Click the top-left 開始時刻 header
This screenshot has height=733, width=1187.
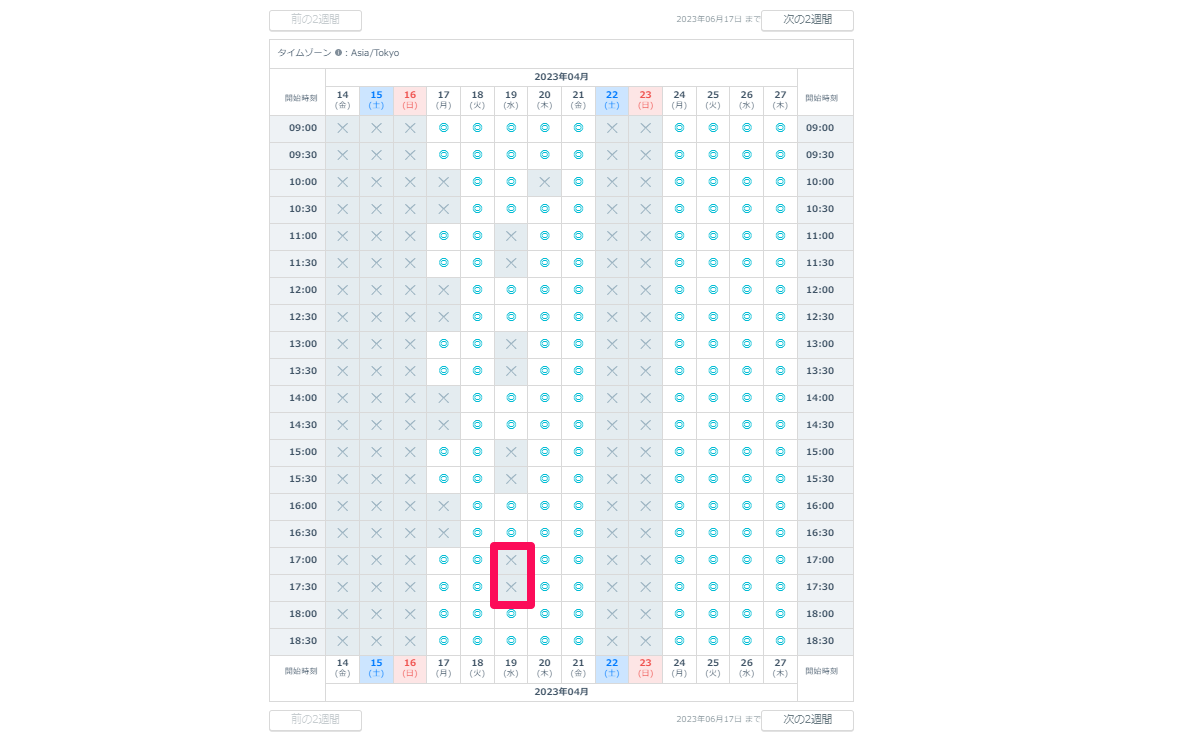(x=301, y=98)
